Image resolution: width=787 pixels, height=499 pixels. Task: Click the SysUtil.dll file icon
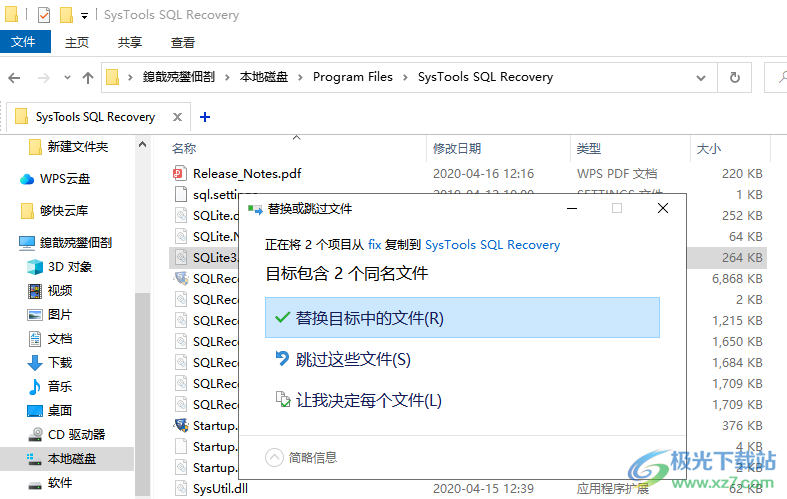tap(181, 488)
